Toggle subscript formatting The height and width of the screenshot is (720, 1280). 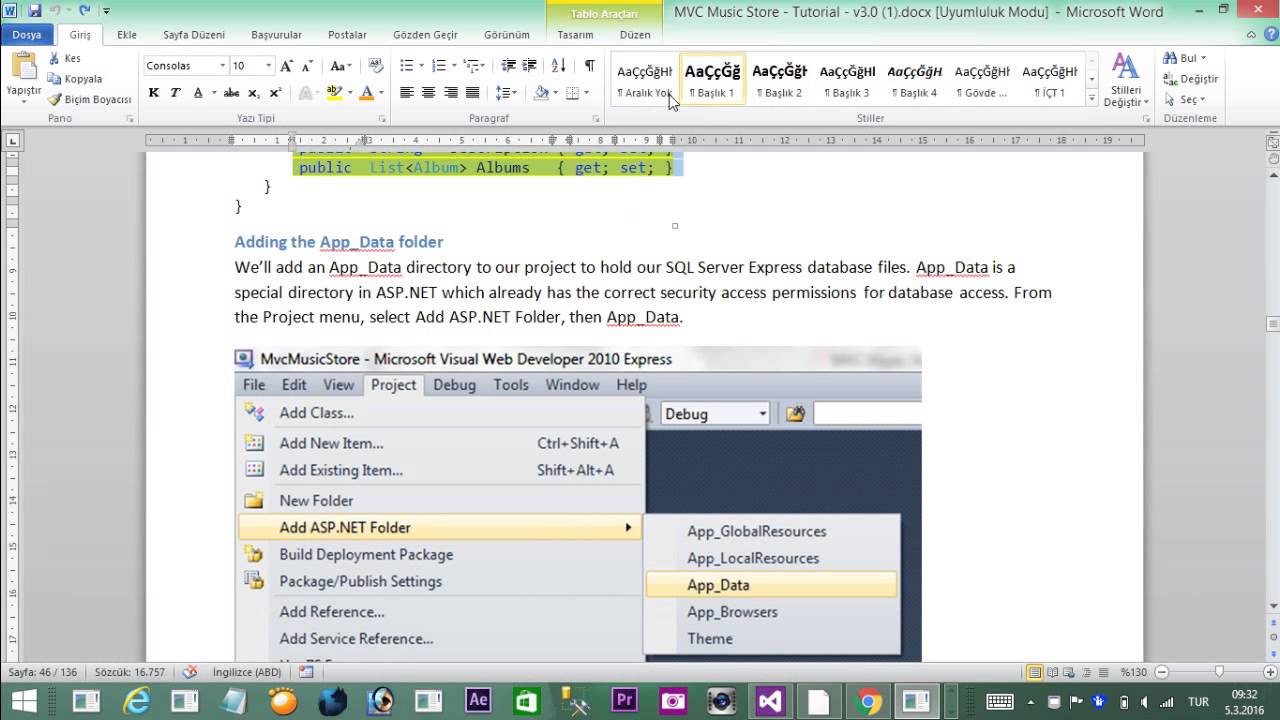point(253,93)
